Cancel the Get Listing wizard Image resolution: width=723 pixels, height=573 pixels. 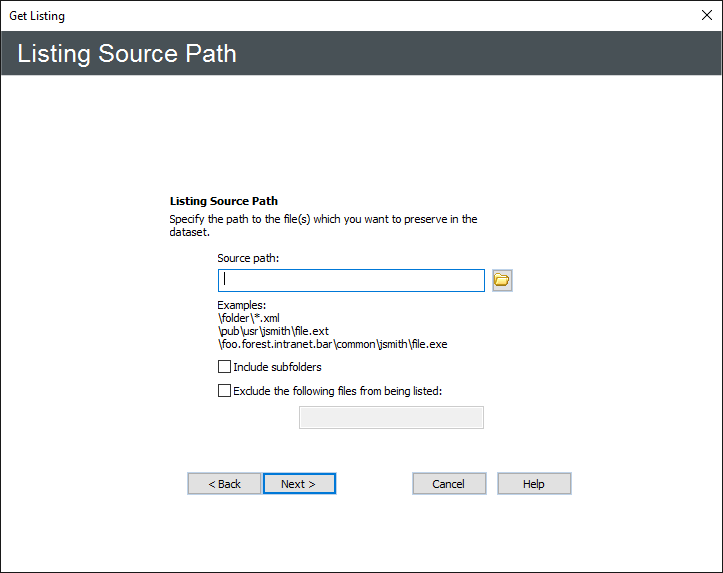pyautogui.click(x=449, y=484)
